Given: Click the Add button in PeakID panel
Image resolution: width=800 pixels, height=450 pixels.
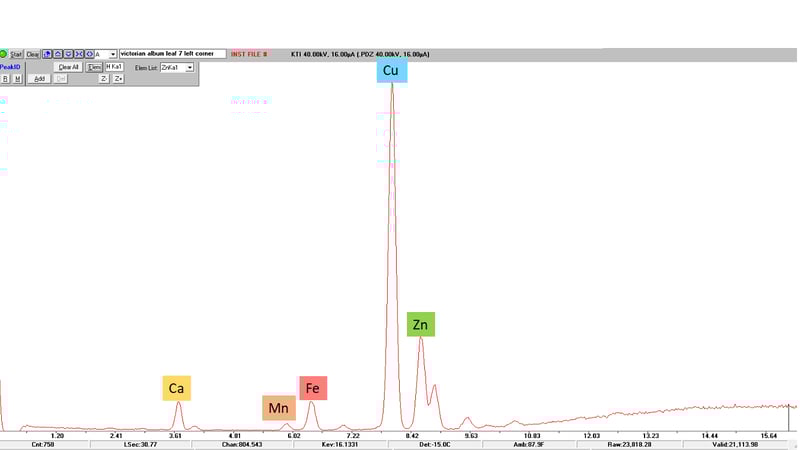Looking at the screenshot, I should [x=39, y=78].
